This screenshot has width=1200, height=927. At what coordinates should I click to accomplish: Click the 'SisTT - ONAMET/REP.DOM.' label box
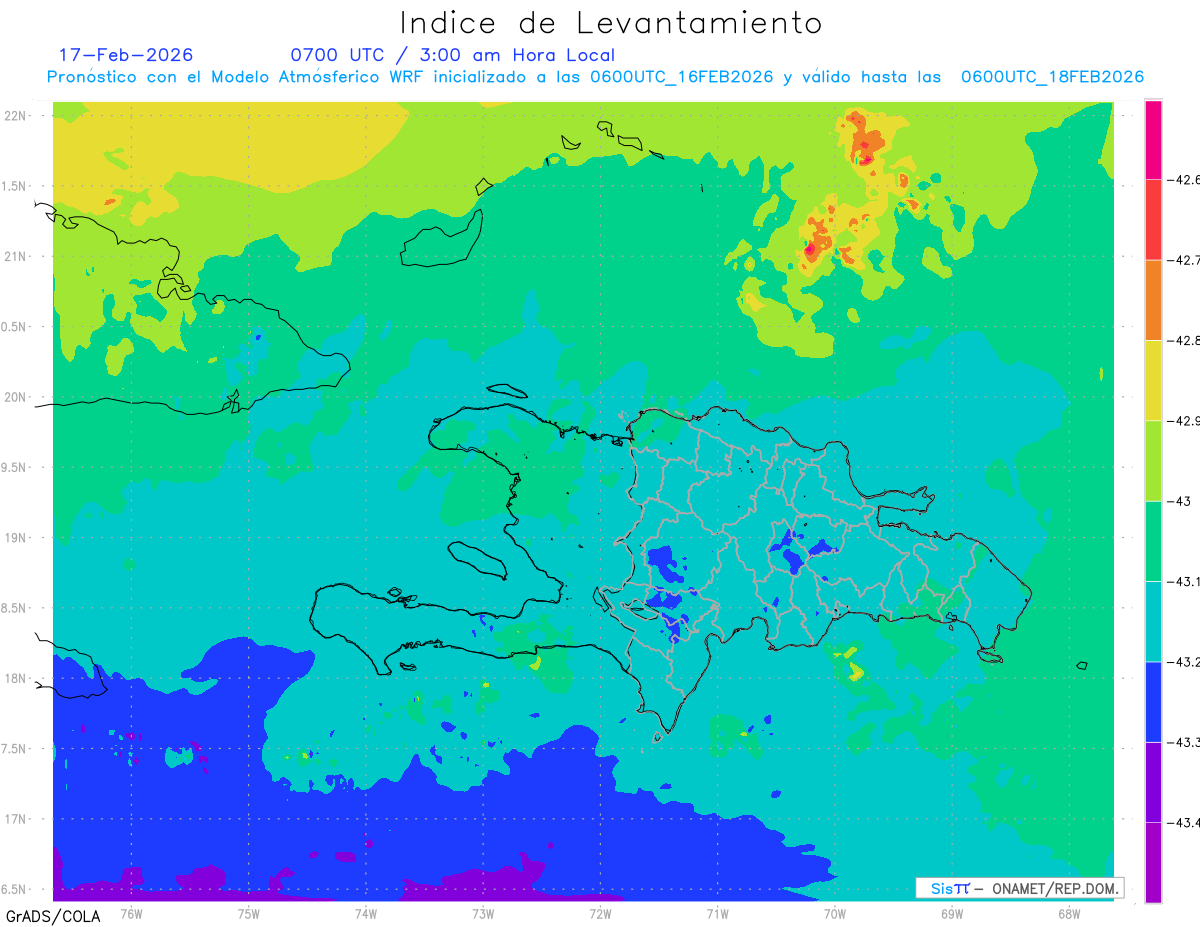(1019, 888)
